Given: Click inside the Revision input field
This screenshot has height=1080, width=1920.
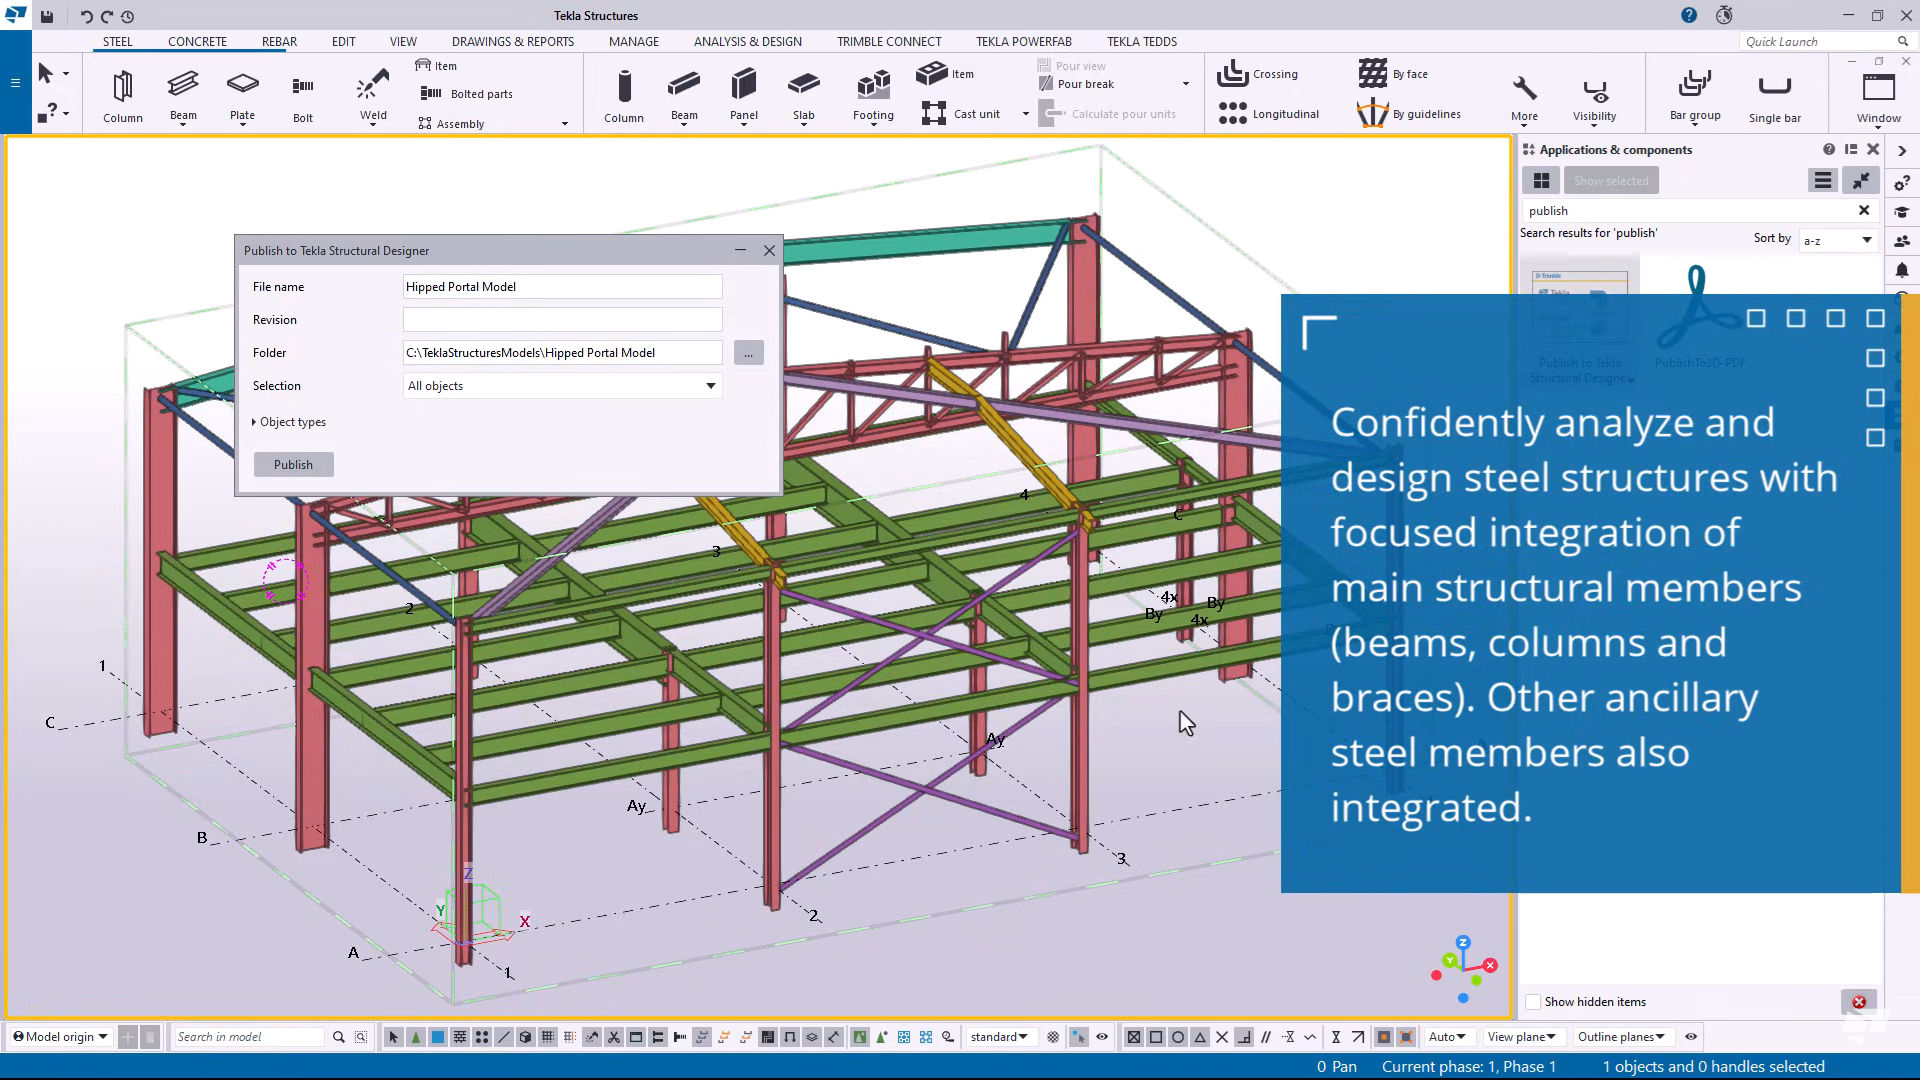Looking at the screenshot, I should [561, 319].
